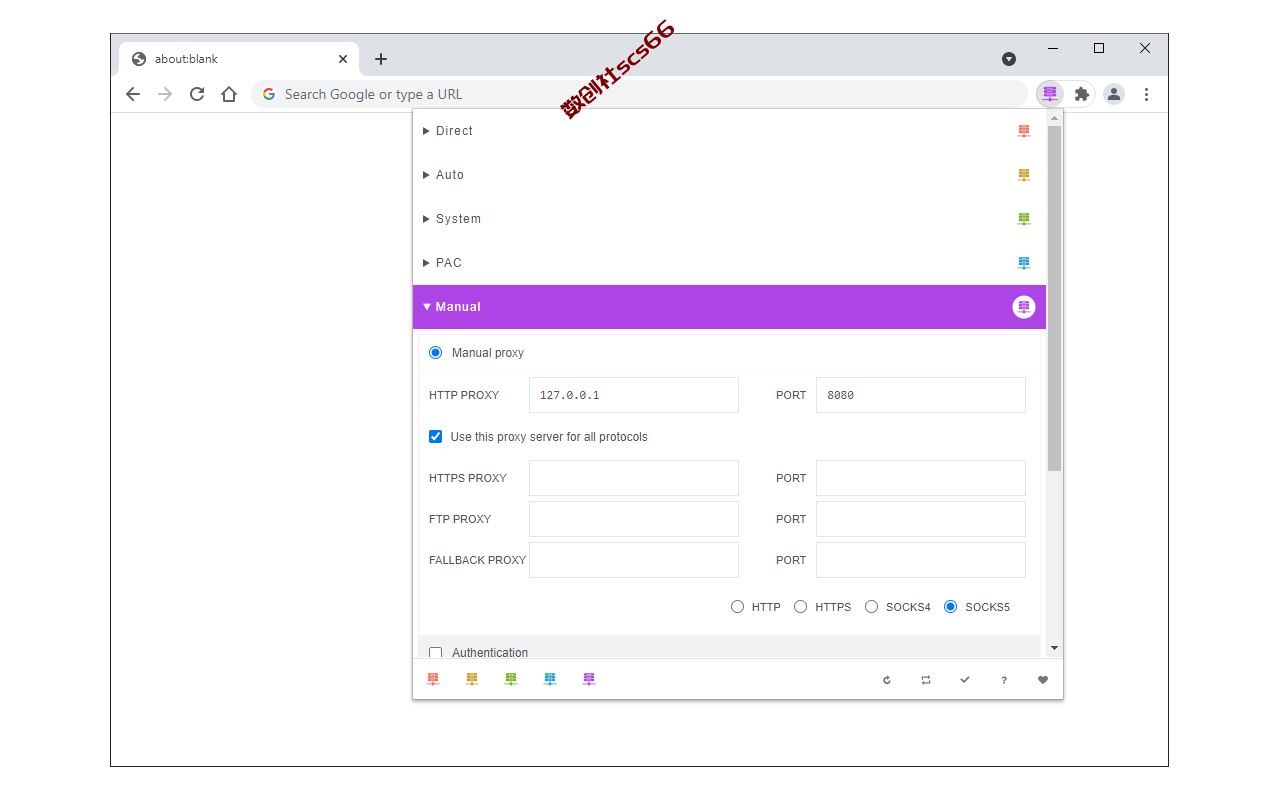Select the HTTPS protocol radio
The height and width of the screenshot is (800, 1280).
coord(801,607)
